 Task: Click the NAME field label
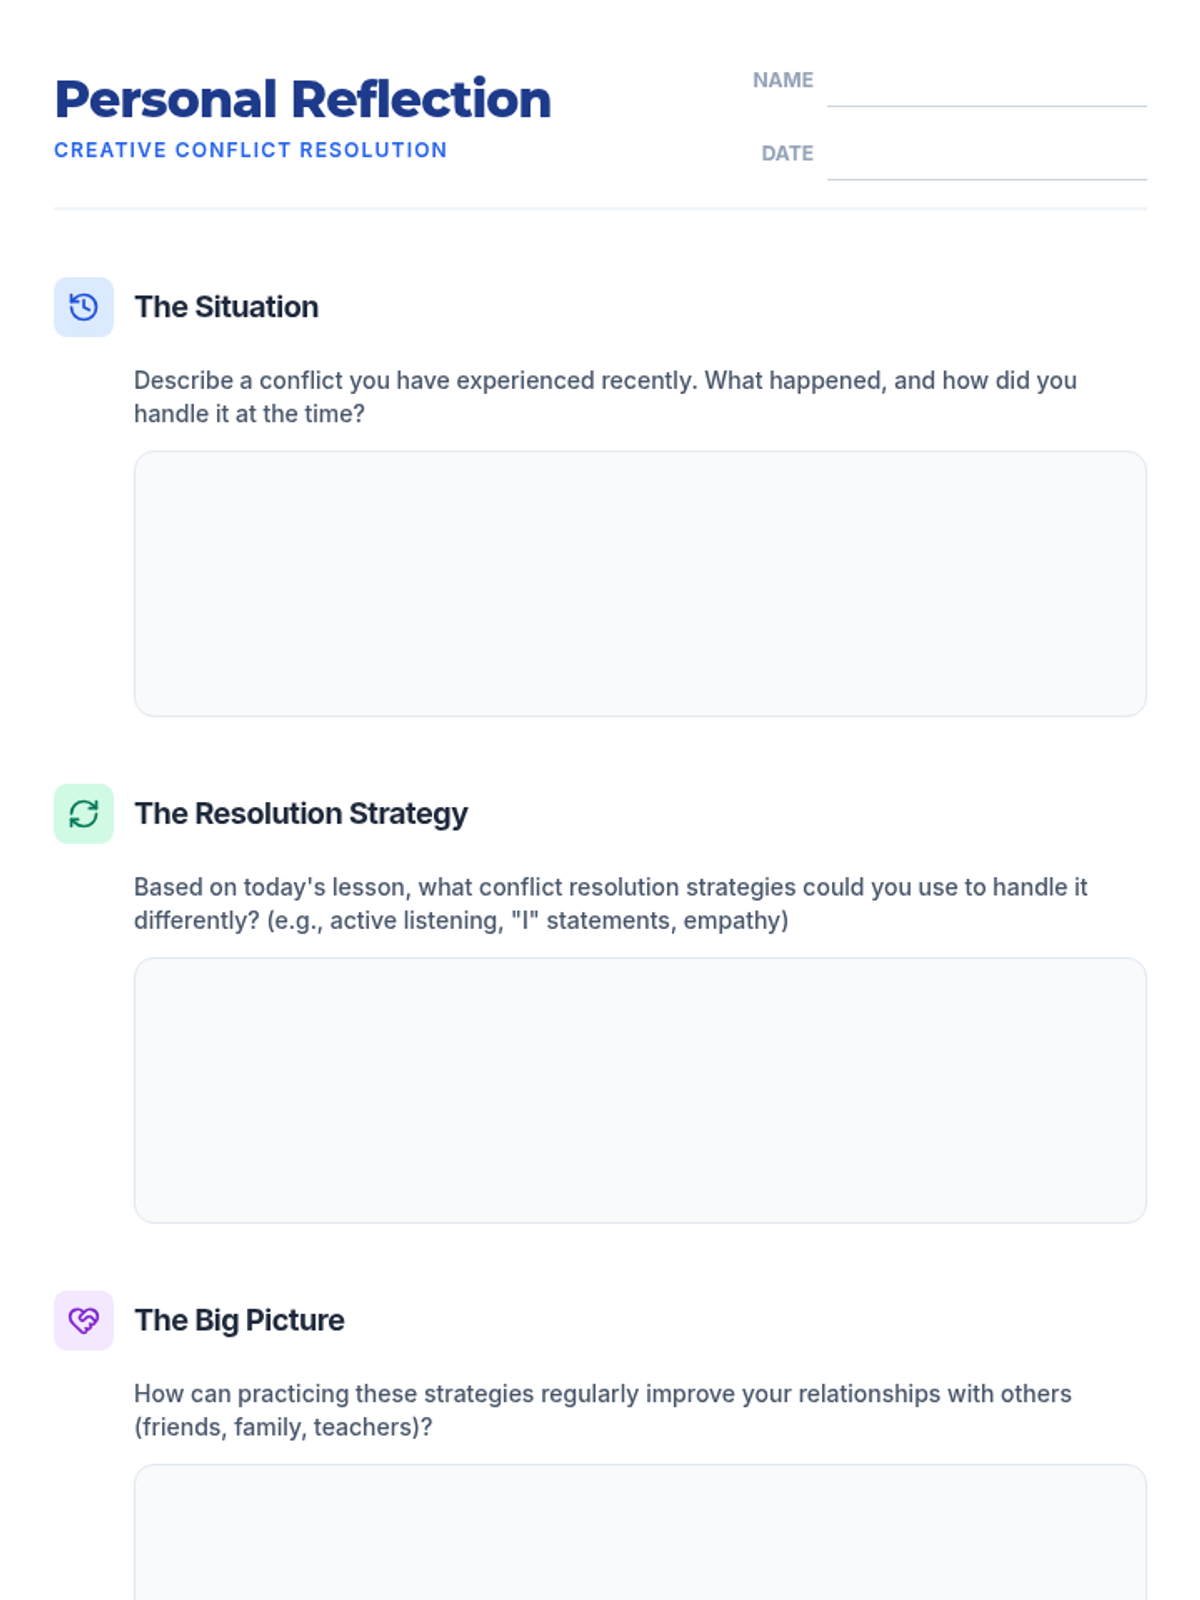point(783,80)
